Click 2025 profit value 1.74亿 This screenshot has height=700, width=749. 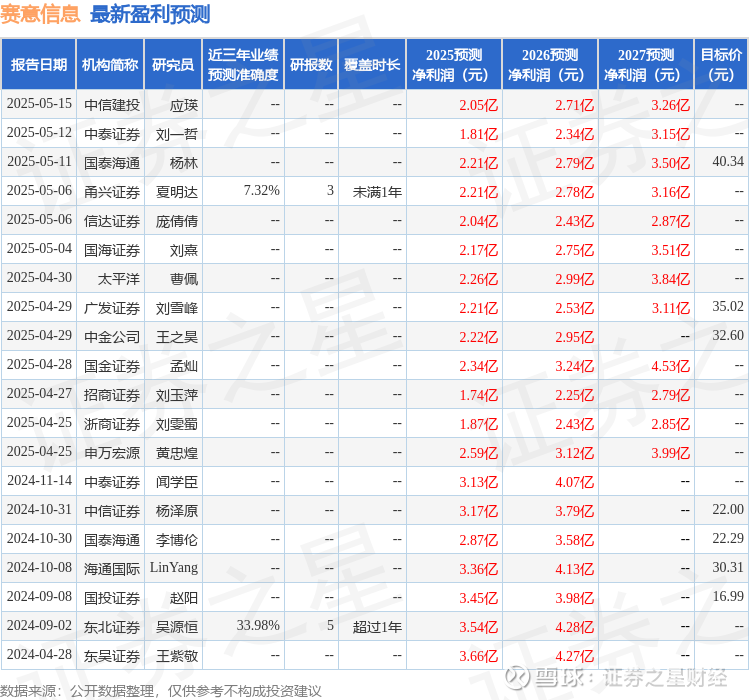point(479,395)
